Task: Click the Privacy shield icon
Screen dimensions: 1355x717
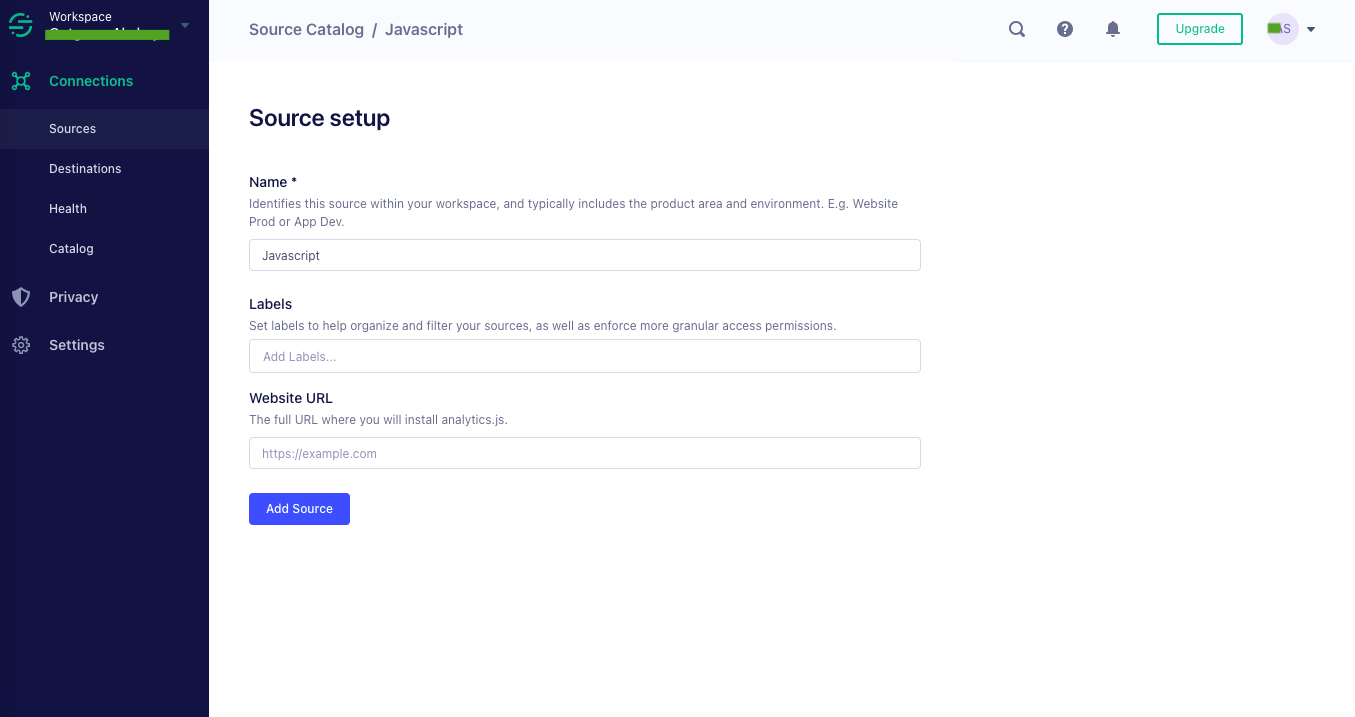Action: tap(21, 297)
